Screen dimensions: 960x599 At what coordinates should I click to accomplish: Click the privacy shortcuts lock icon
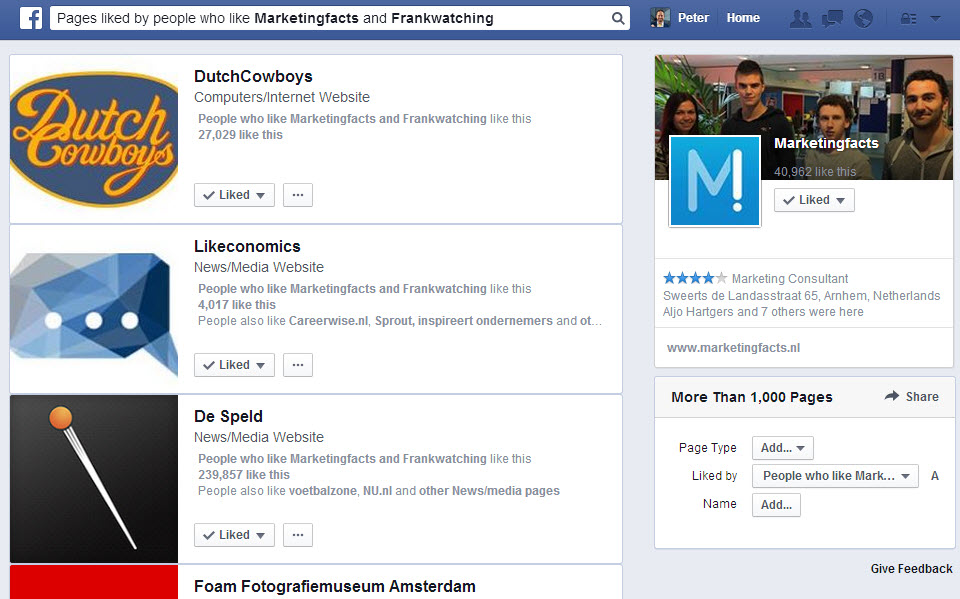(x=908, y=18)
